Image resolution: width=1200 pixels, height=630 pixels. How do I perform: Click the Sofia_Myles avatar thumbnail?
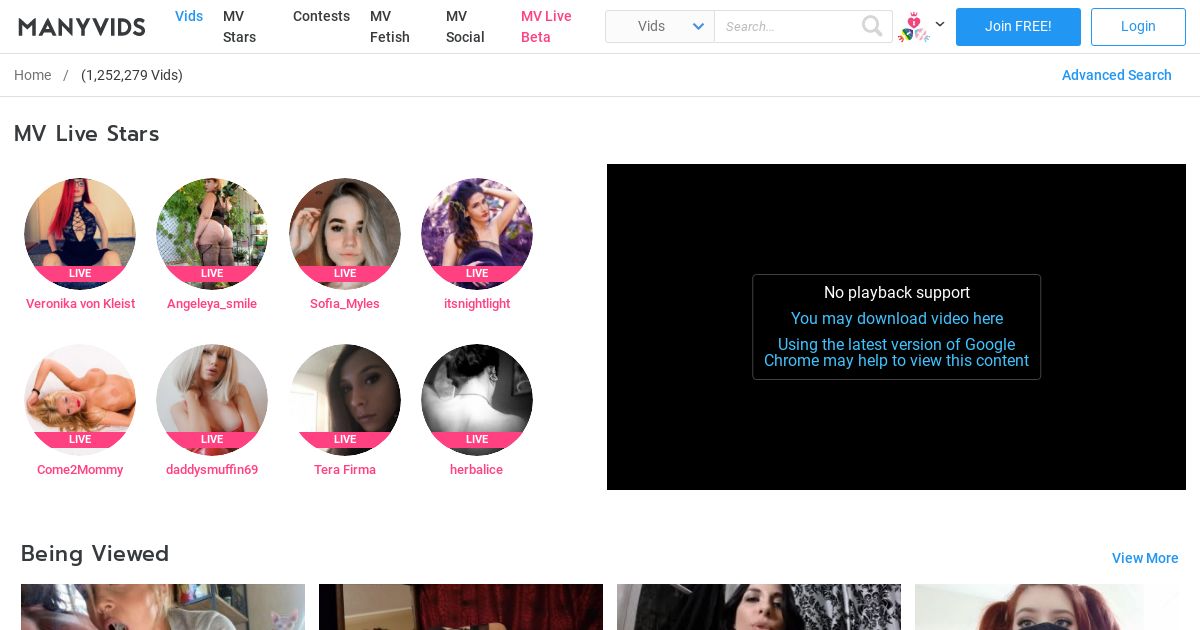click(x=345, y=234)
